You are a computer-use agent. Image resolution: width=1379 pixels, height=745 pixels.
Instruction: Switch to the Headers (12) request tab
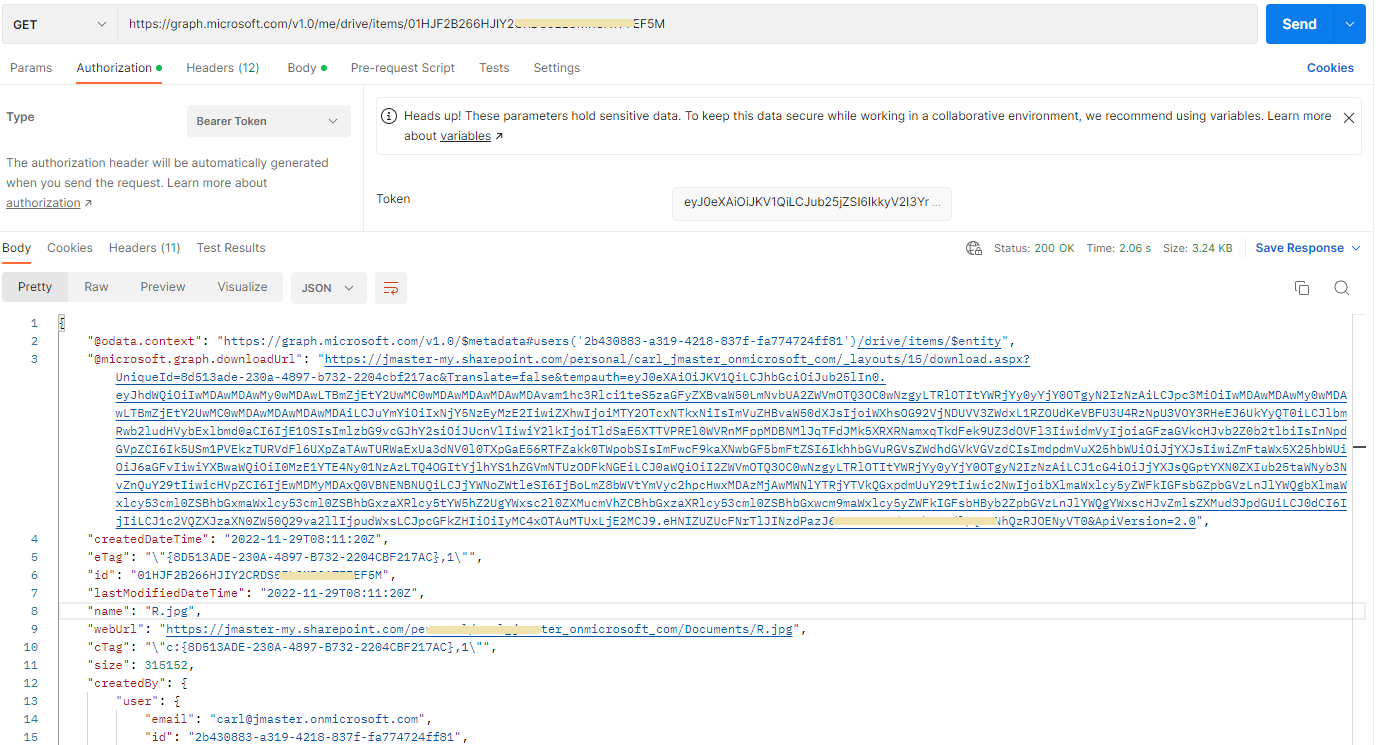tap(222, 67)
